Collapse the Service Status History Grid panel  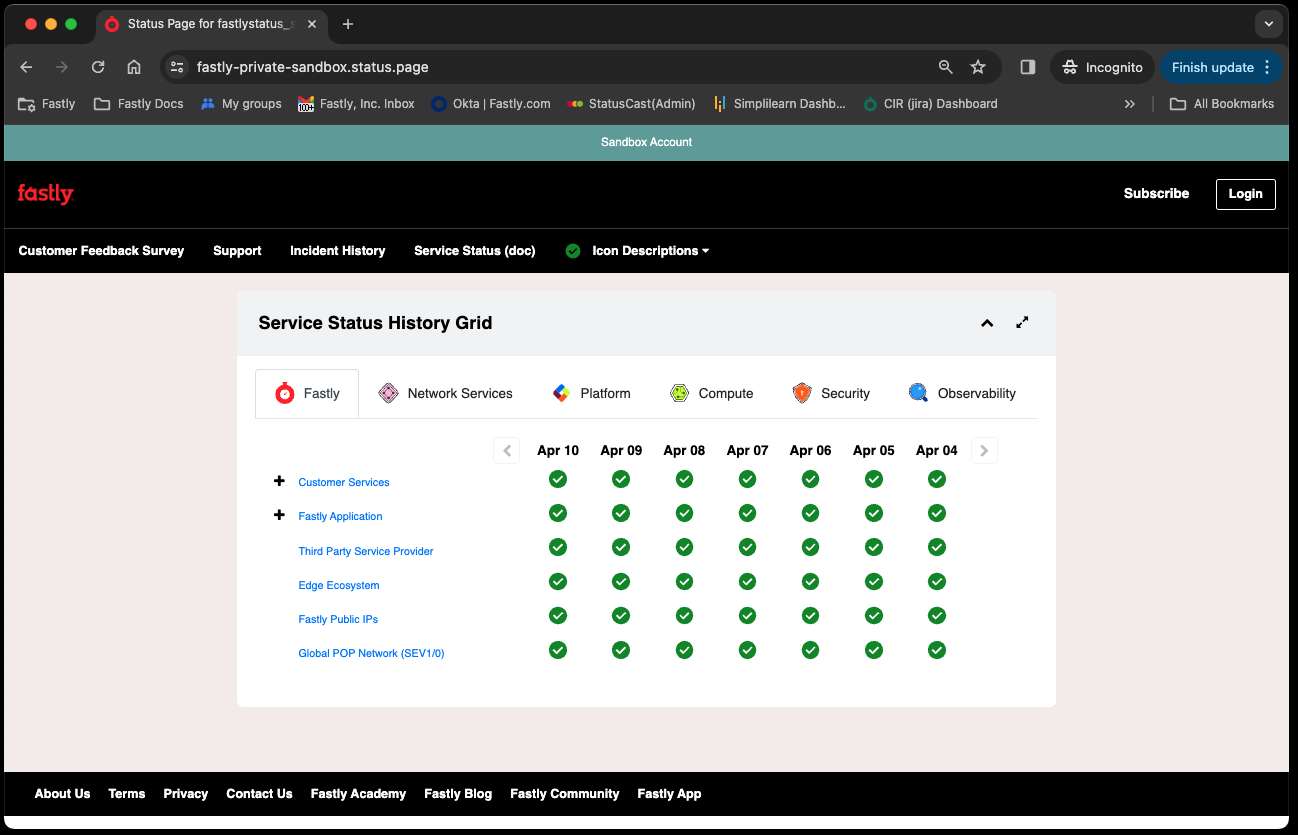pyautogui.click(x=987, y=322)
